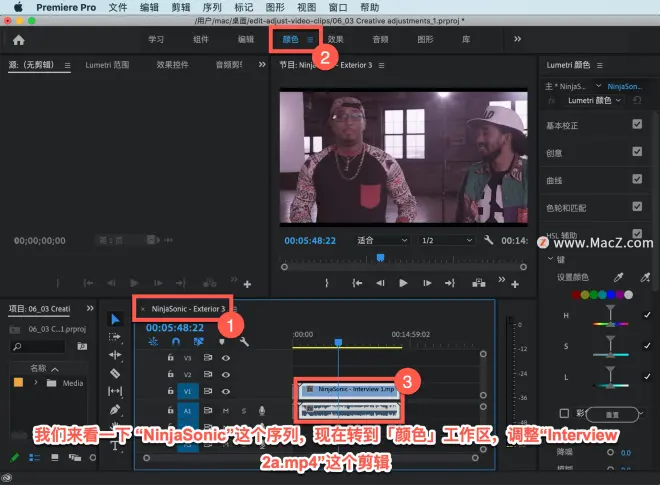Toggle L range checkmark
The height and width of the screenshot is (485, 660).
point(647,376)
